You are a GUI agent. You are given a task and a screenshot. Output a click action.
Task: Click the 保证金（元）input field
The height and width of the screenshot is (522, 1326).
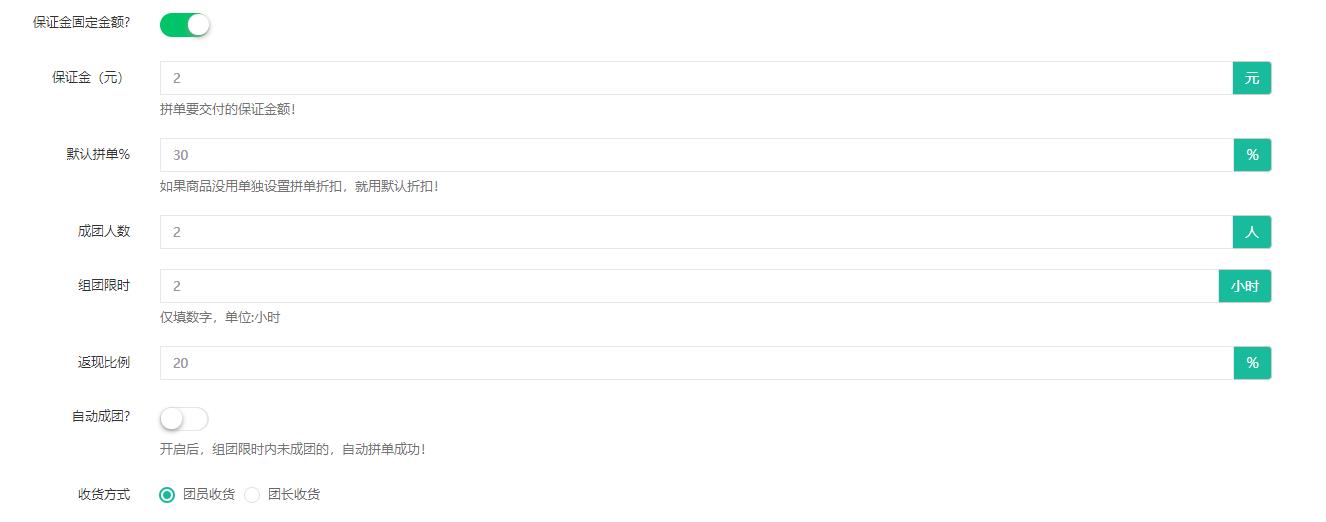[x=695, y=78]
